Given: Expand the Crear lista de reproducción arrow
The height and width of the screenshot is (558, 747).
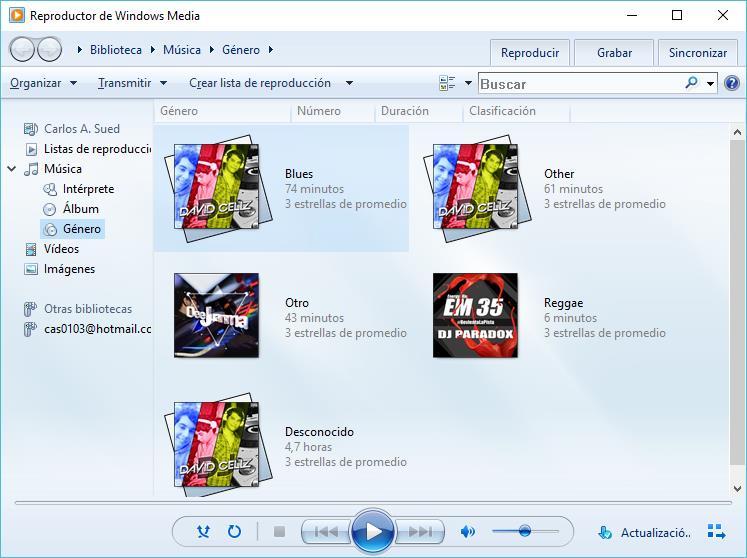Looking at the screenshot, I should (x=349, y=83).
